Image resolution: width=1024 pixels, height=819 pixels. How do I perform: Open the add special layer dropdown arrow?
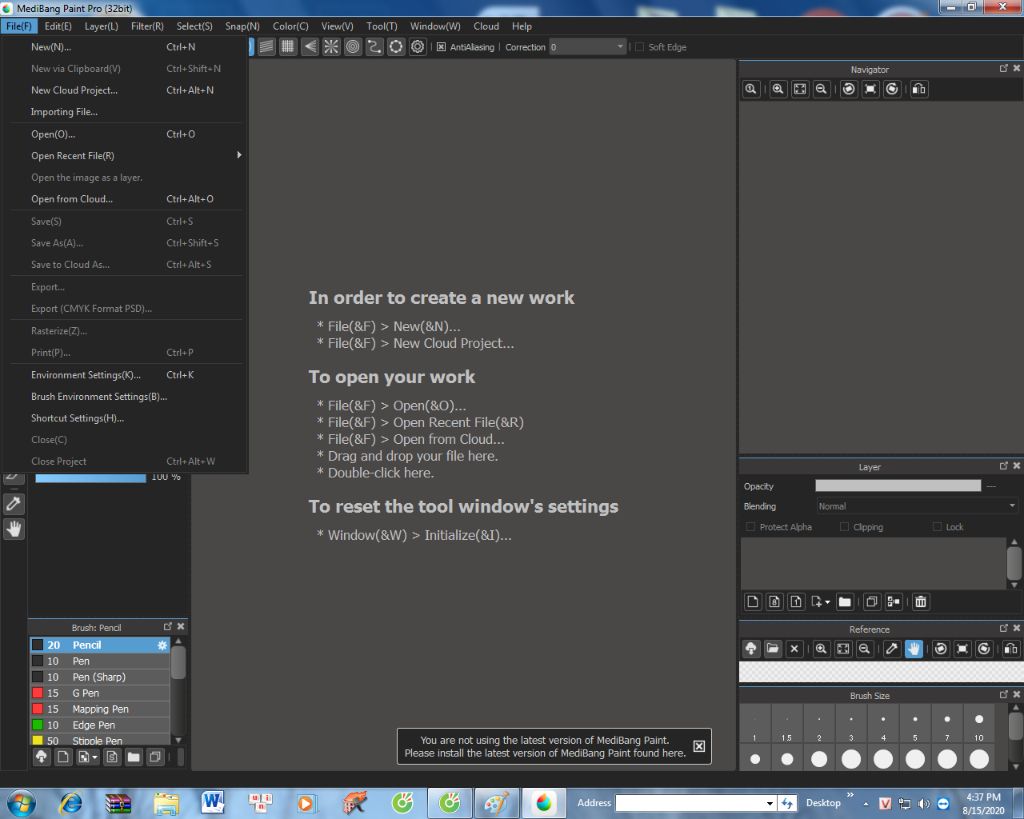tap(827, 602)
